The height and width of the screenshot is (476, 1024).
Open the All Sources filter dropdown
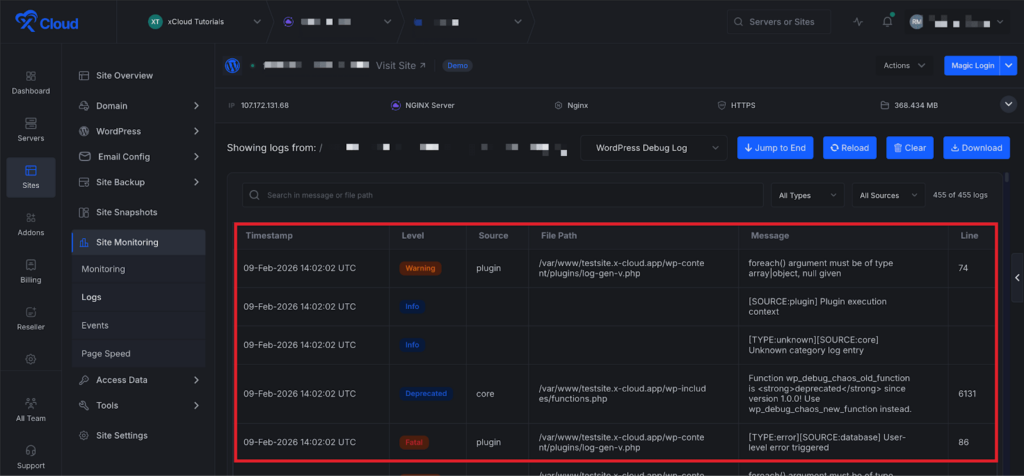click(x=886, y=196)
